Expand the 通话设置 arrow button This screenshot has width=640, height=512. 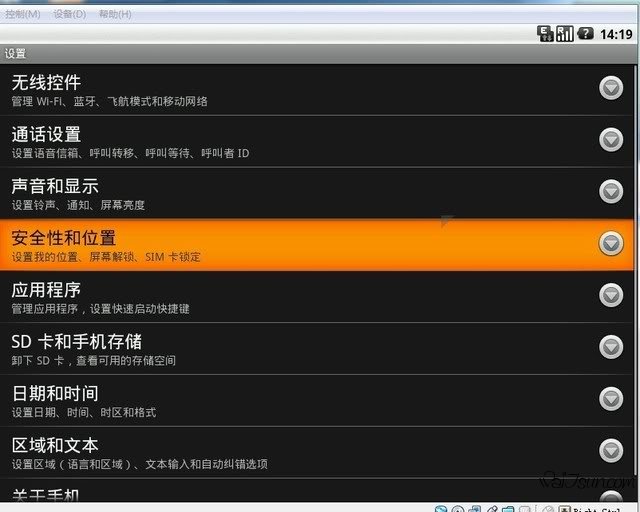(611, 140)
